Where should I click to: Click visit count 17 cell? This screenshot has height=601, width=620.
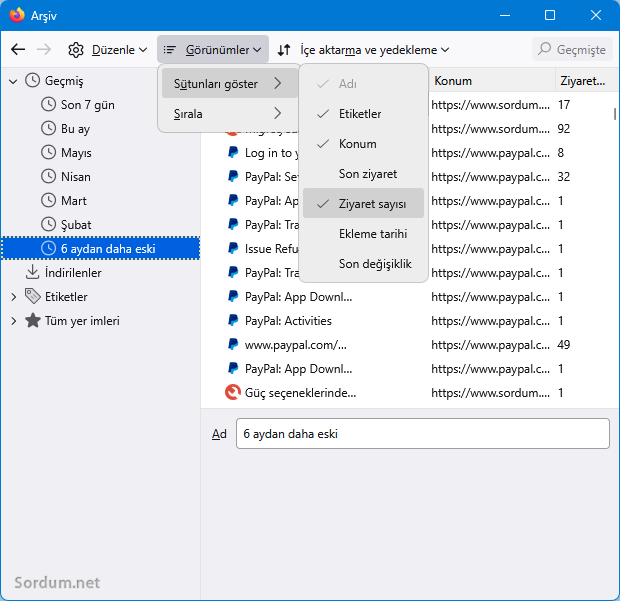tap(563, 105)
